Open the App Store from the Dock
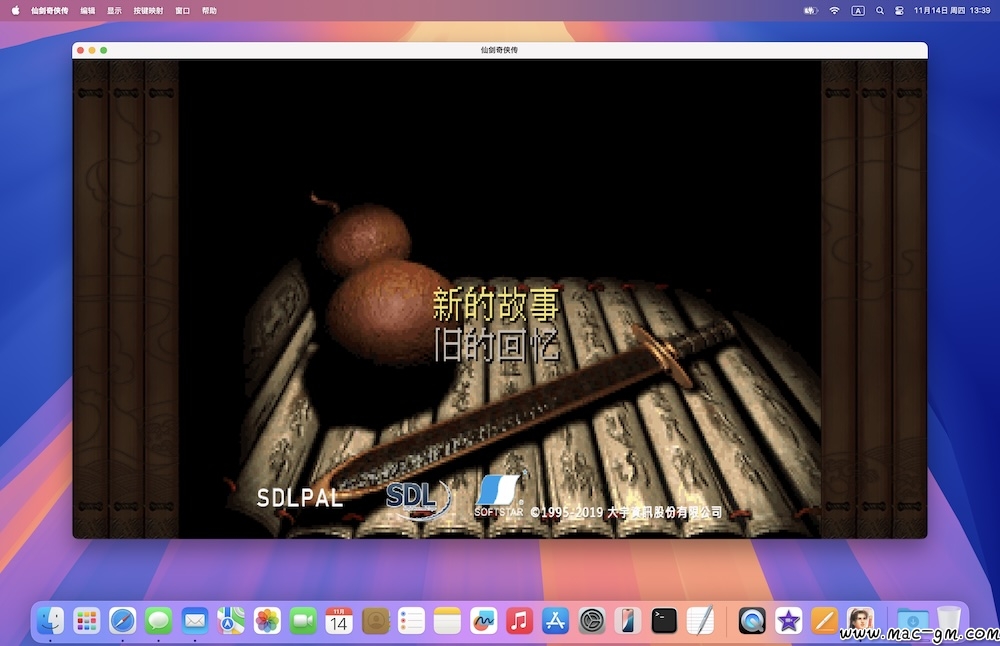 pos(555,620)
